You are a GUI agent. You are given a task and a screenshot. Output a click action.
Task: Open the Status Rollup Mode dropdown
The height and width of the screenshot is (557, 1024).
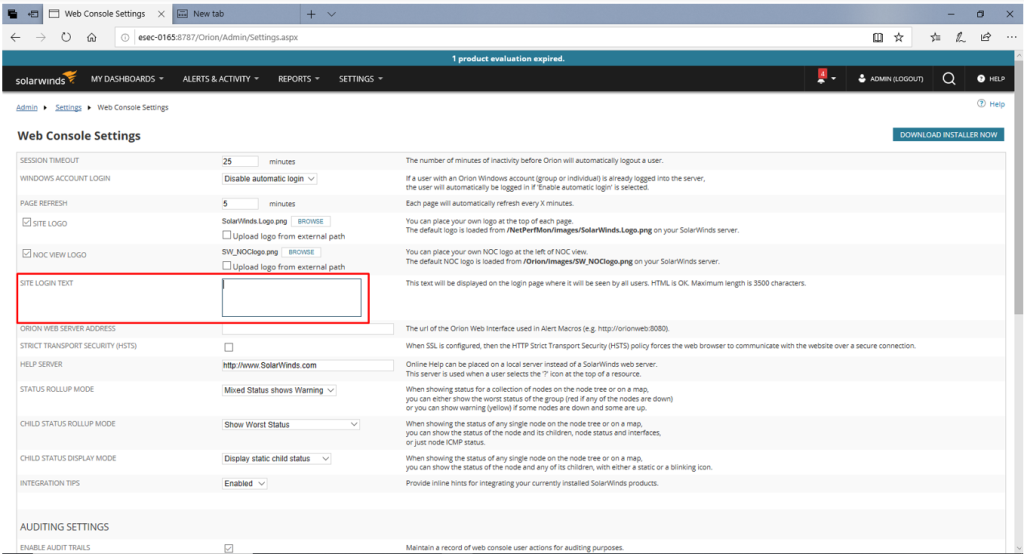(279, 390)
